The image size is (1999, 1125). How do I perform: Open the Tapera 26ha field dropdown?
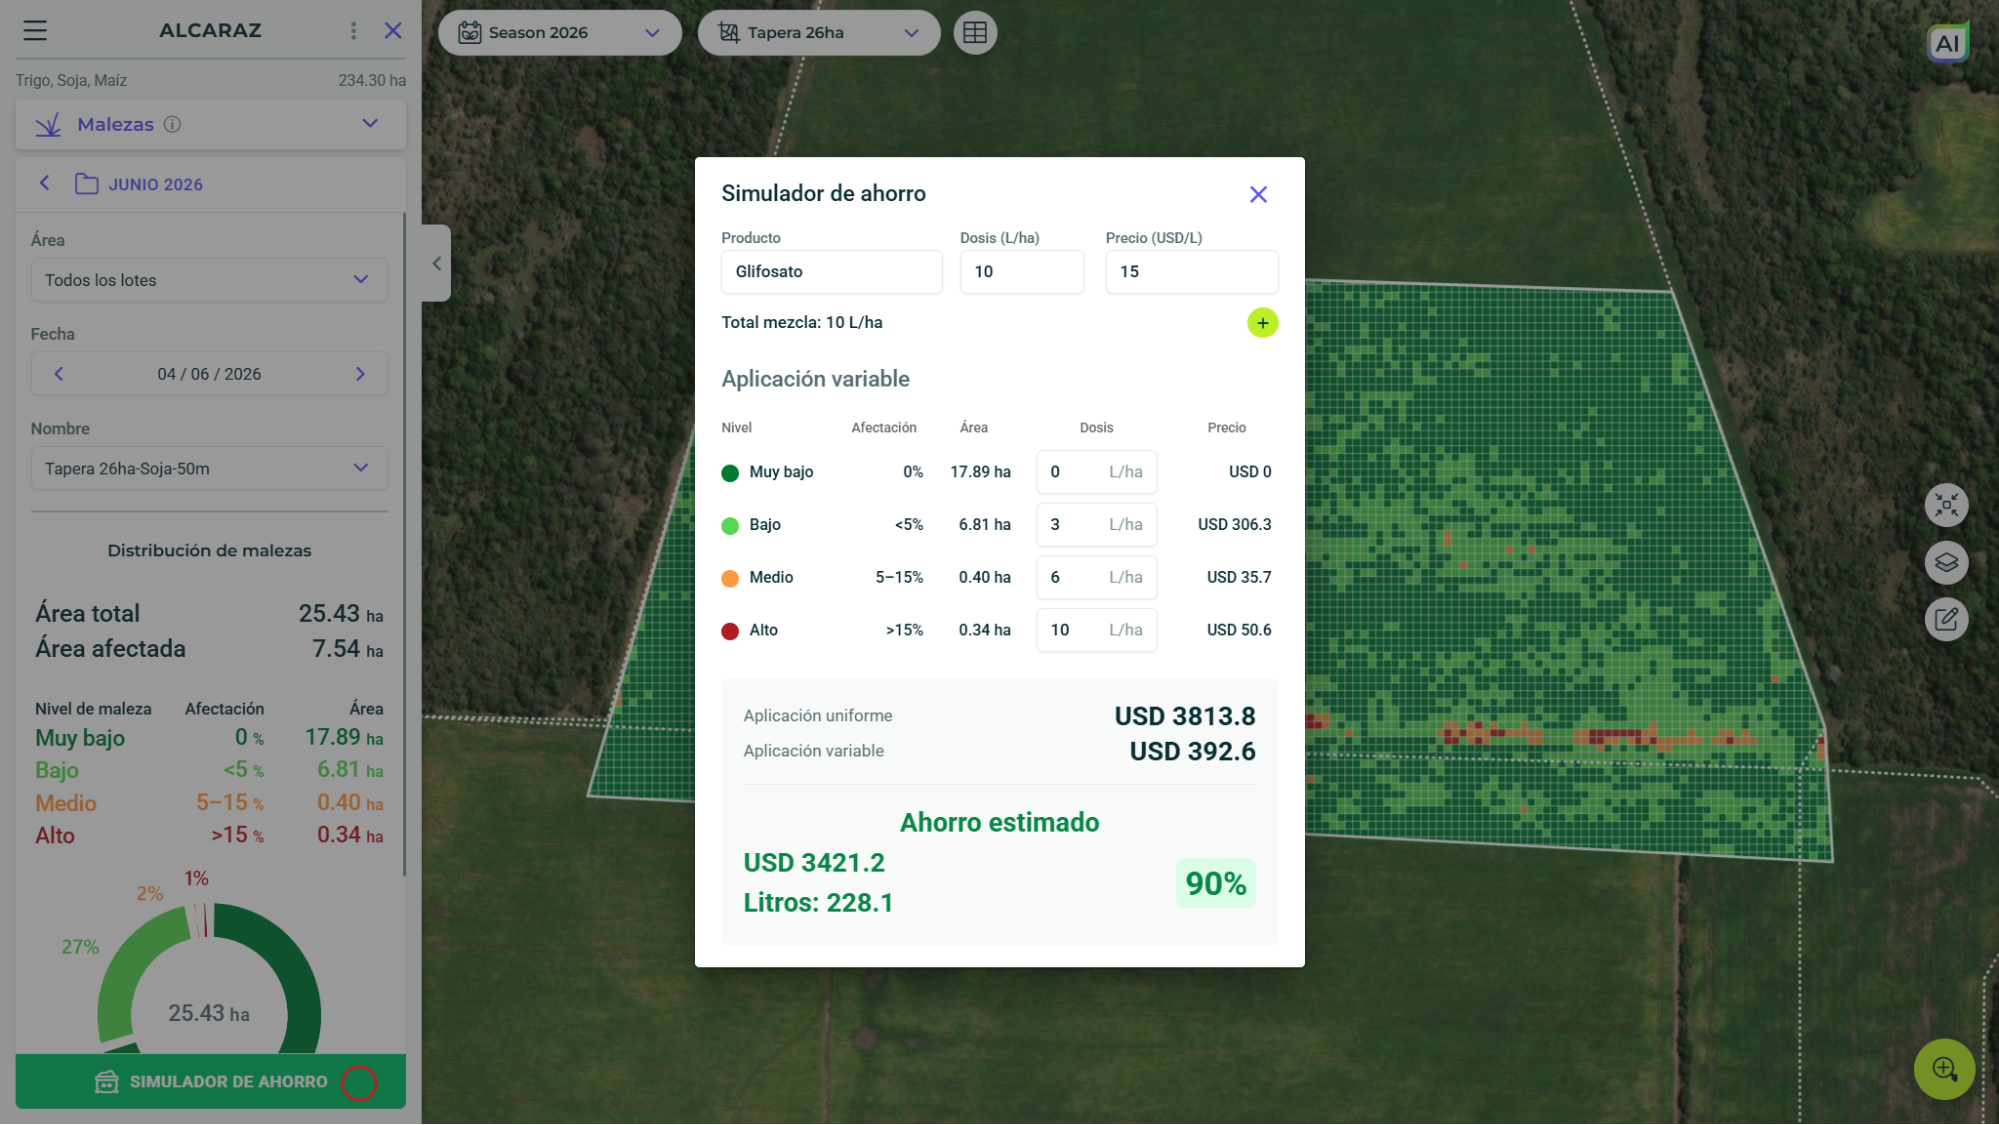pos(819,33)
